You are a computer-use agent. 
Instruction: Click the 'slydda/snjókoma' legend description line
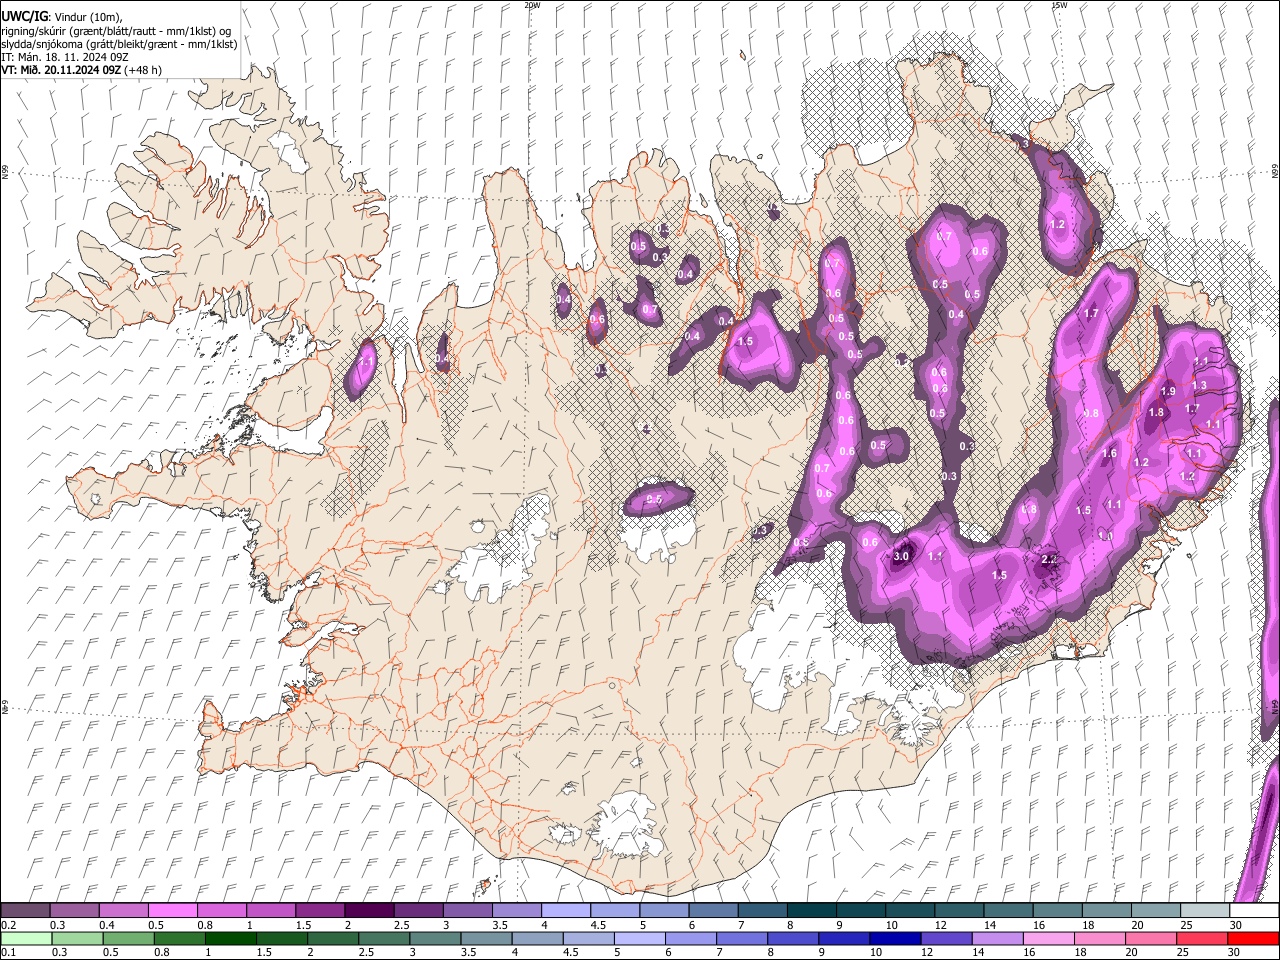point(119,44)
